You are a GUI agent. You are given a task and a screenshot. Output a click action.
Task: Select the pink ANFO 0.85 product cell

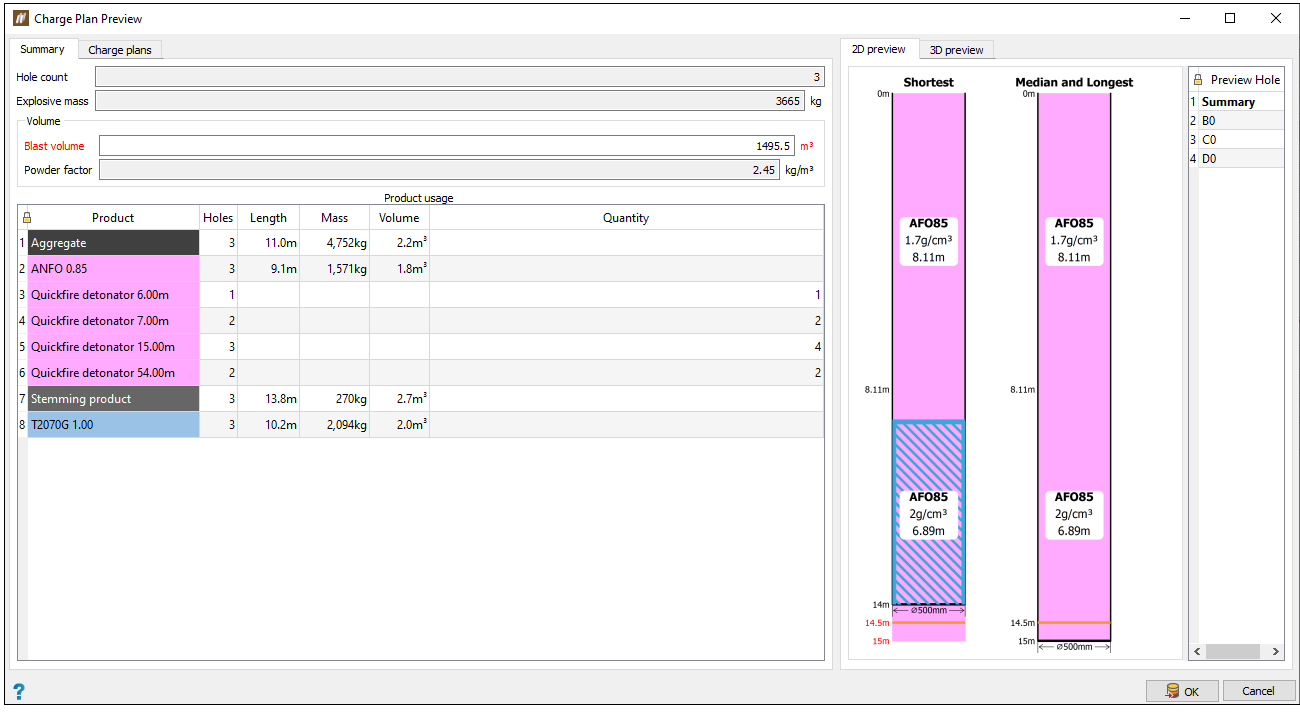[x=113, y=269]
